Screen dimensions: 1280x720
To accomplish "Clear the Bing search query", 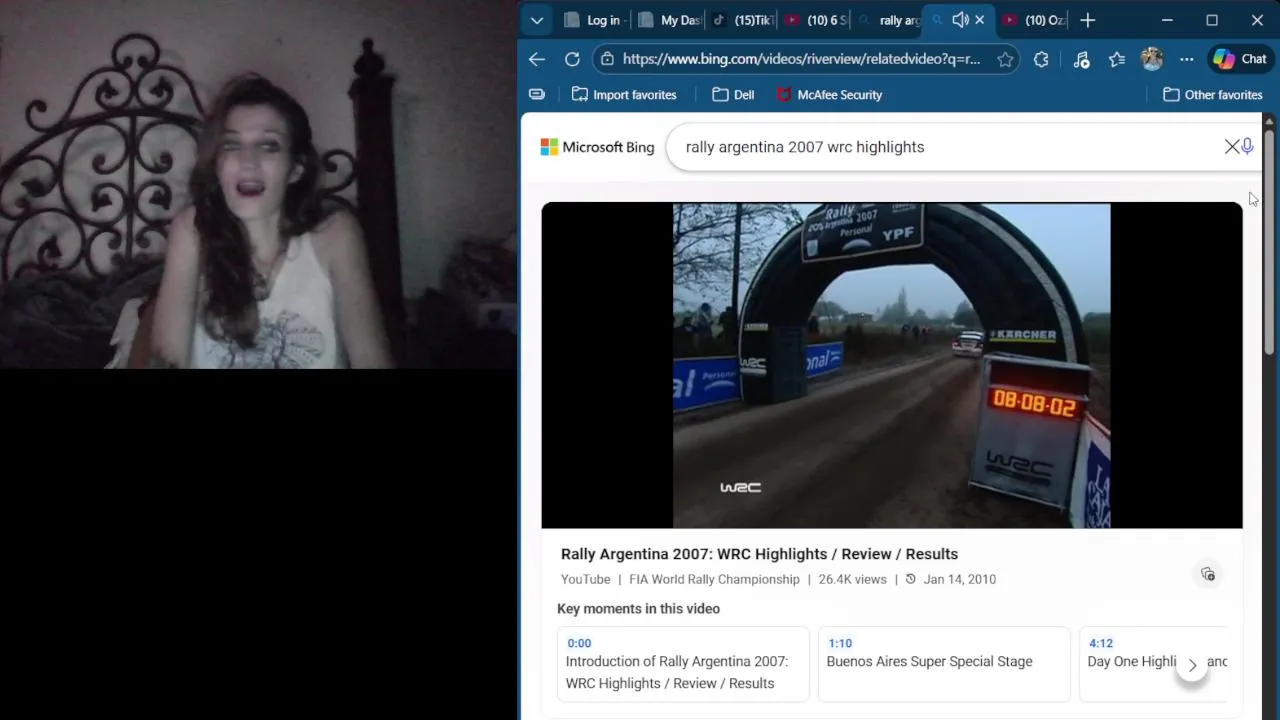I will tap(1232, 147).
